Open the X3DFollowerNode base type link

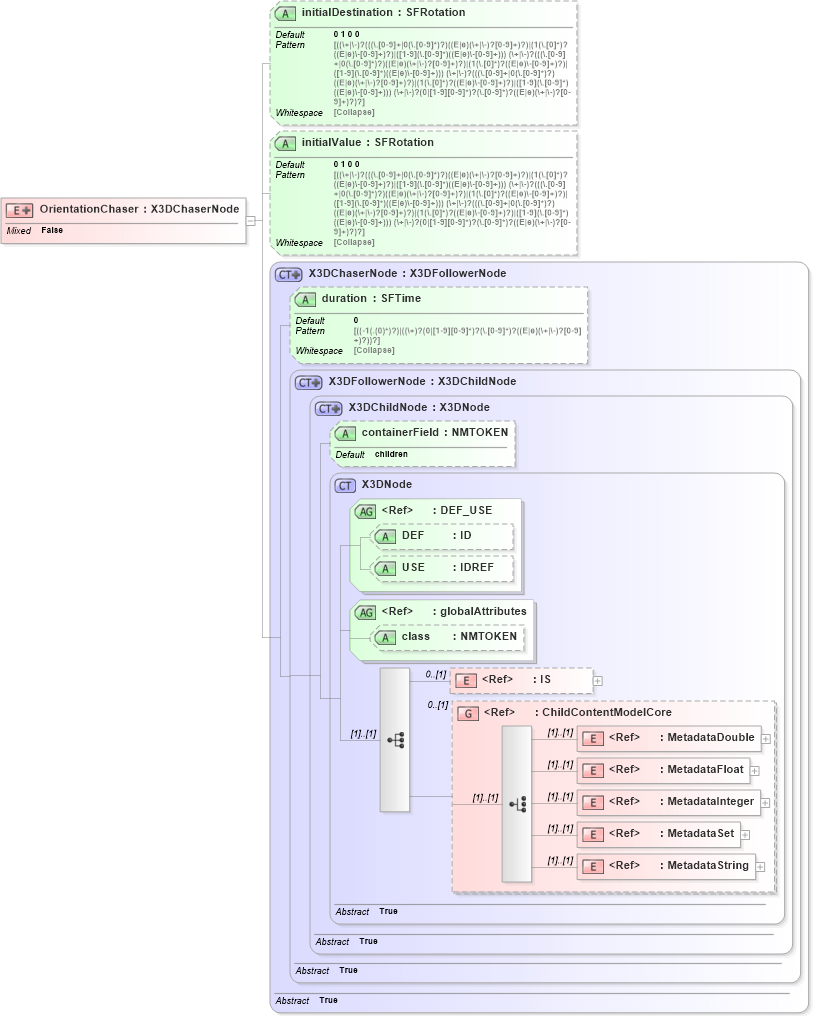tap(458, 273)
